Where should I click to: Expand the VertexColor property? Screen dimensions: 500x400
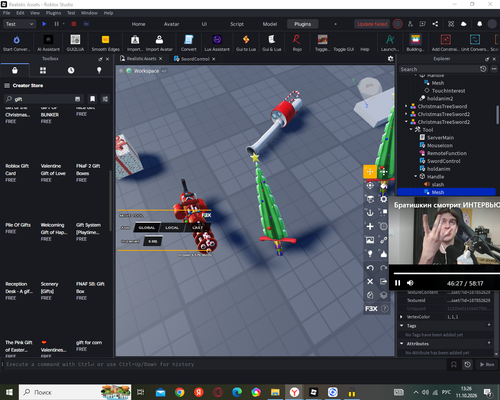[x=401, y=317]
